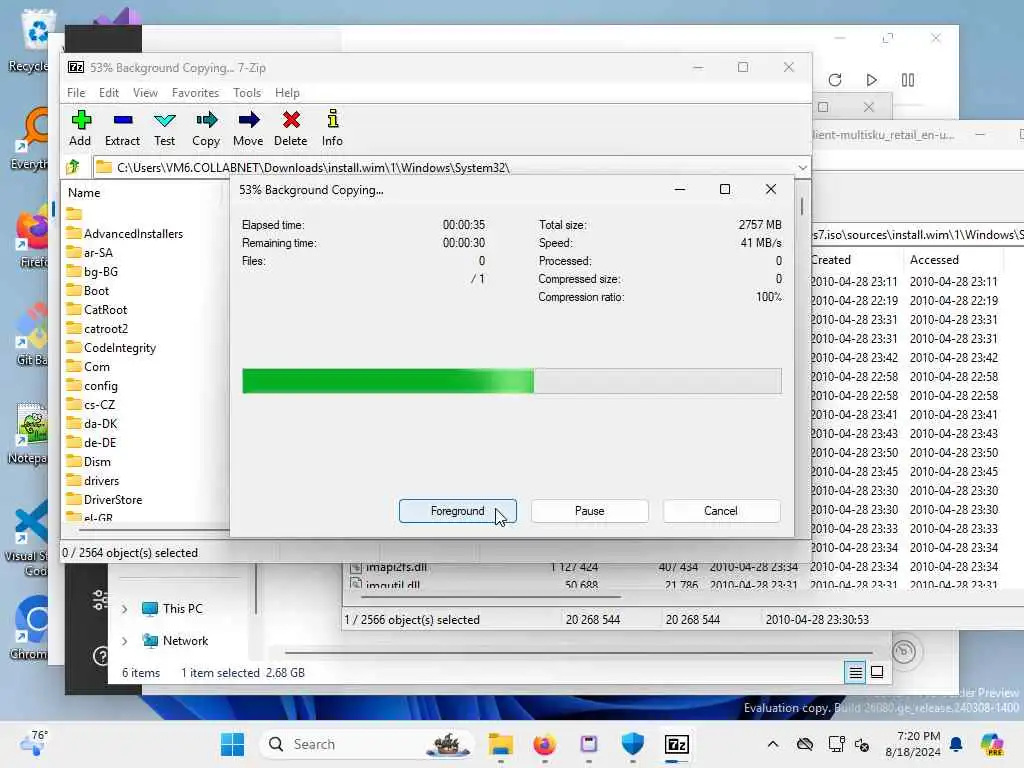Open the notification bell icon
This screenshot has width=1024, height=768.
pyautogui.click(x=955, y=744)
